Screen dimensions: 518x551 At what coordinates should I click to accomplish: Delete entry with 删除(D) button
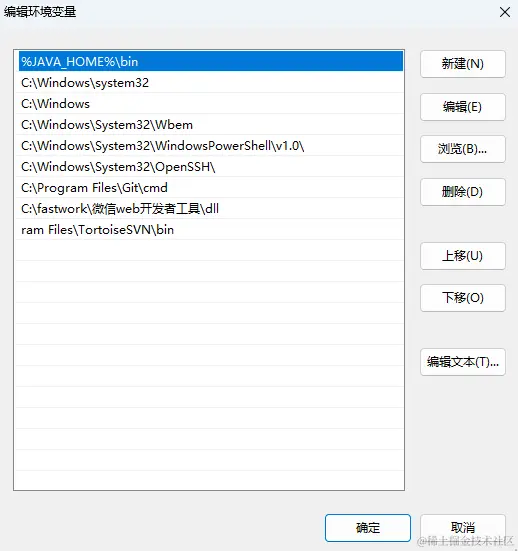tap(463, 192)
